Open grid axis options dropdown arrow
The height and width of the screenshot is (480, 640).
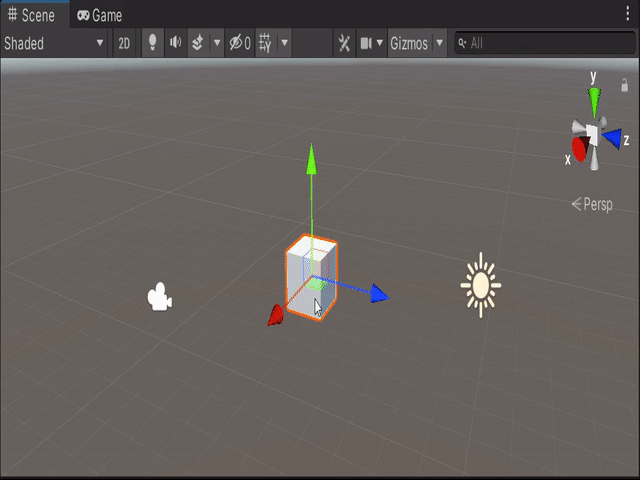click(284, 43)
